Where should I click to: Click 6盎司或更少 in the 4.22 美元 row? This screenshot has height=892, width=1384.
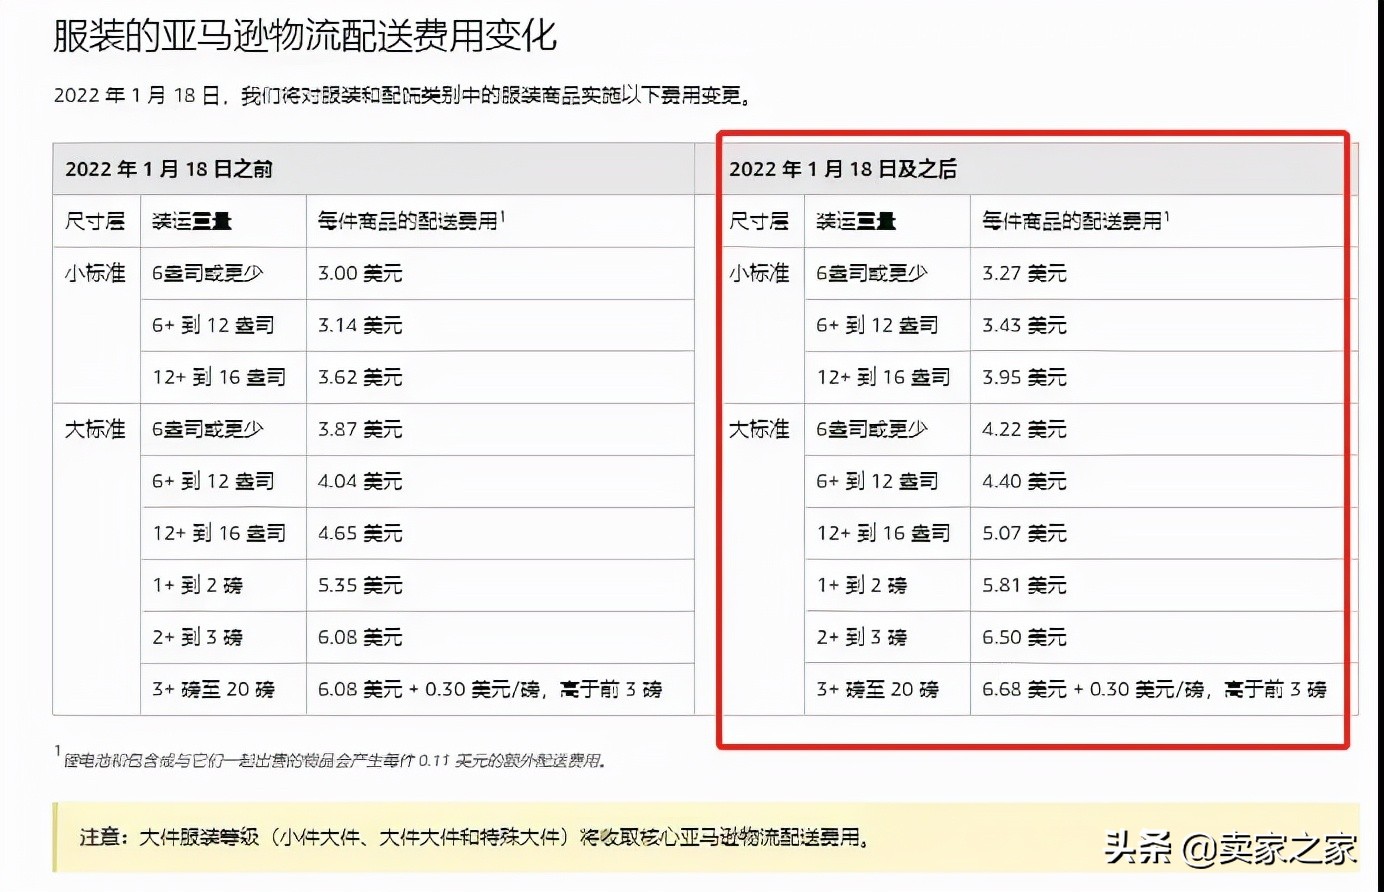tap(872, 429)
